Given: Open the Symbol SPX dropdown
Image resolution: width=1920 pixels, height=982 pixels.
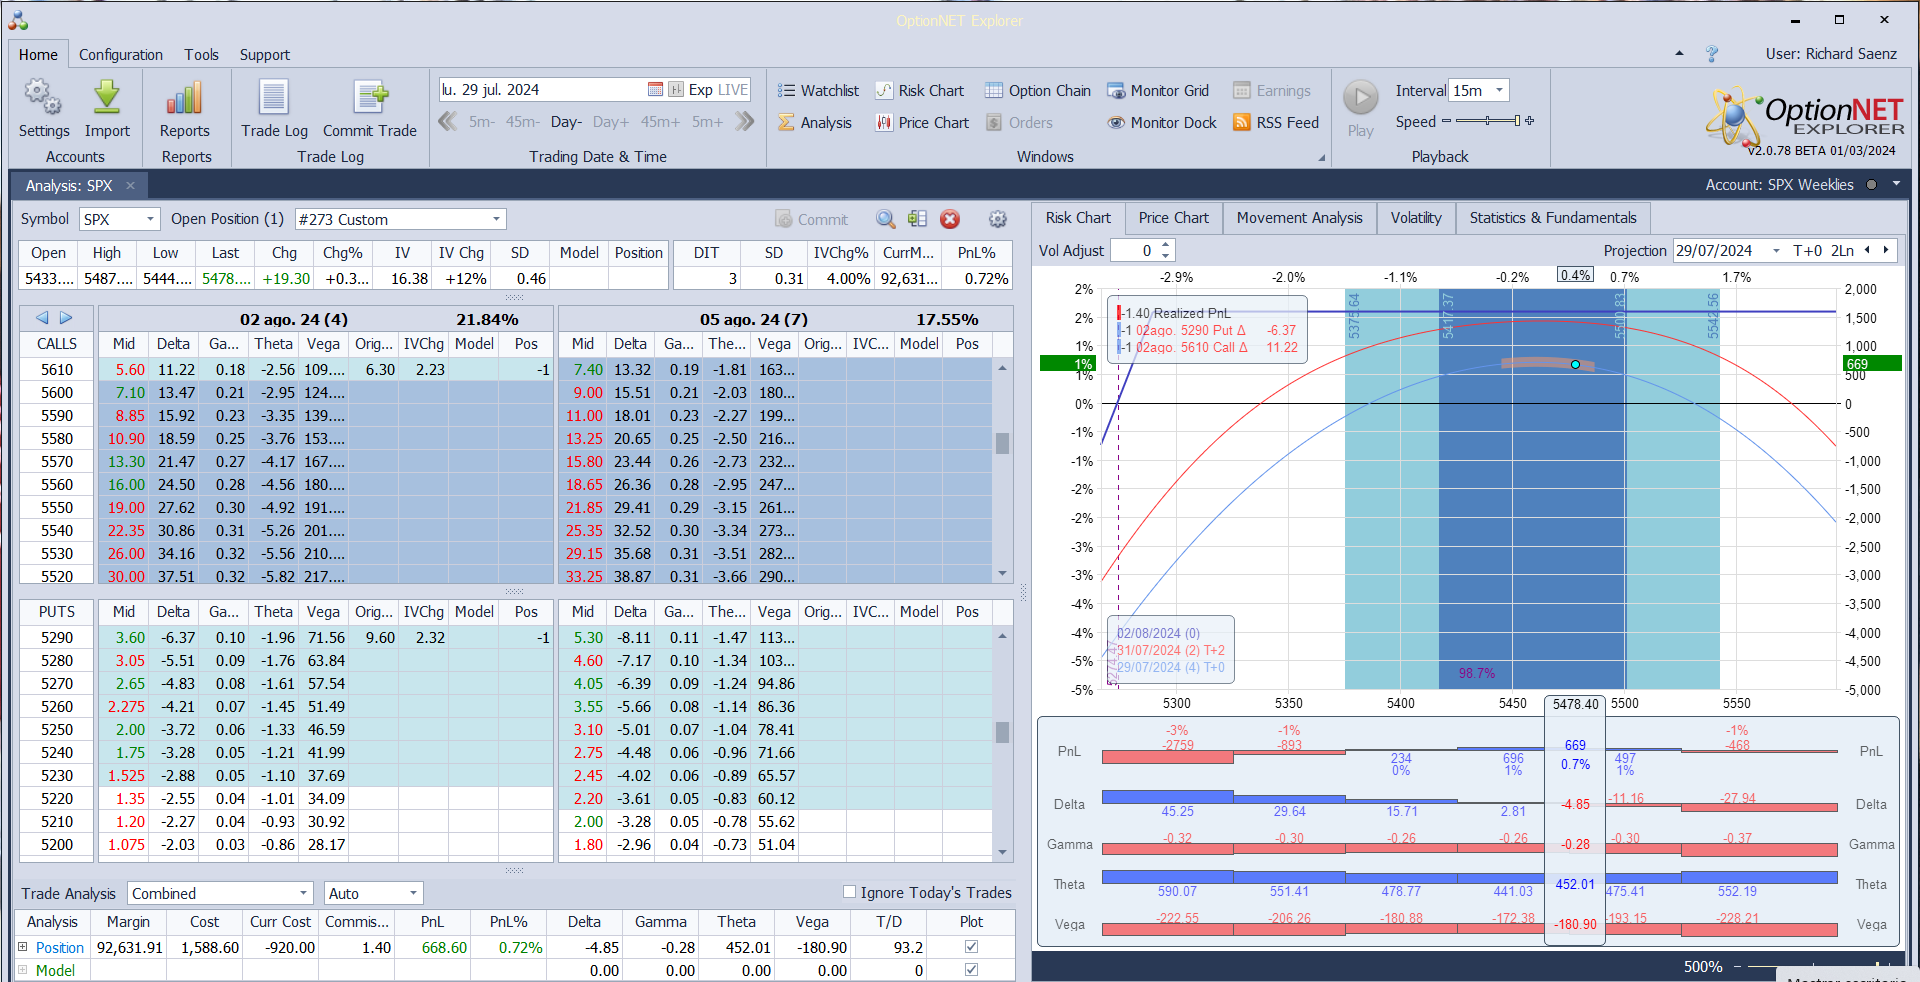Looking at the screenshot, I should [151, 219].
